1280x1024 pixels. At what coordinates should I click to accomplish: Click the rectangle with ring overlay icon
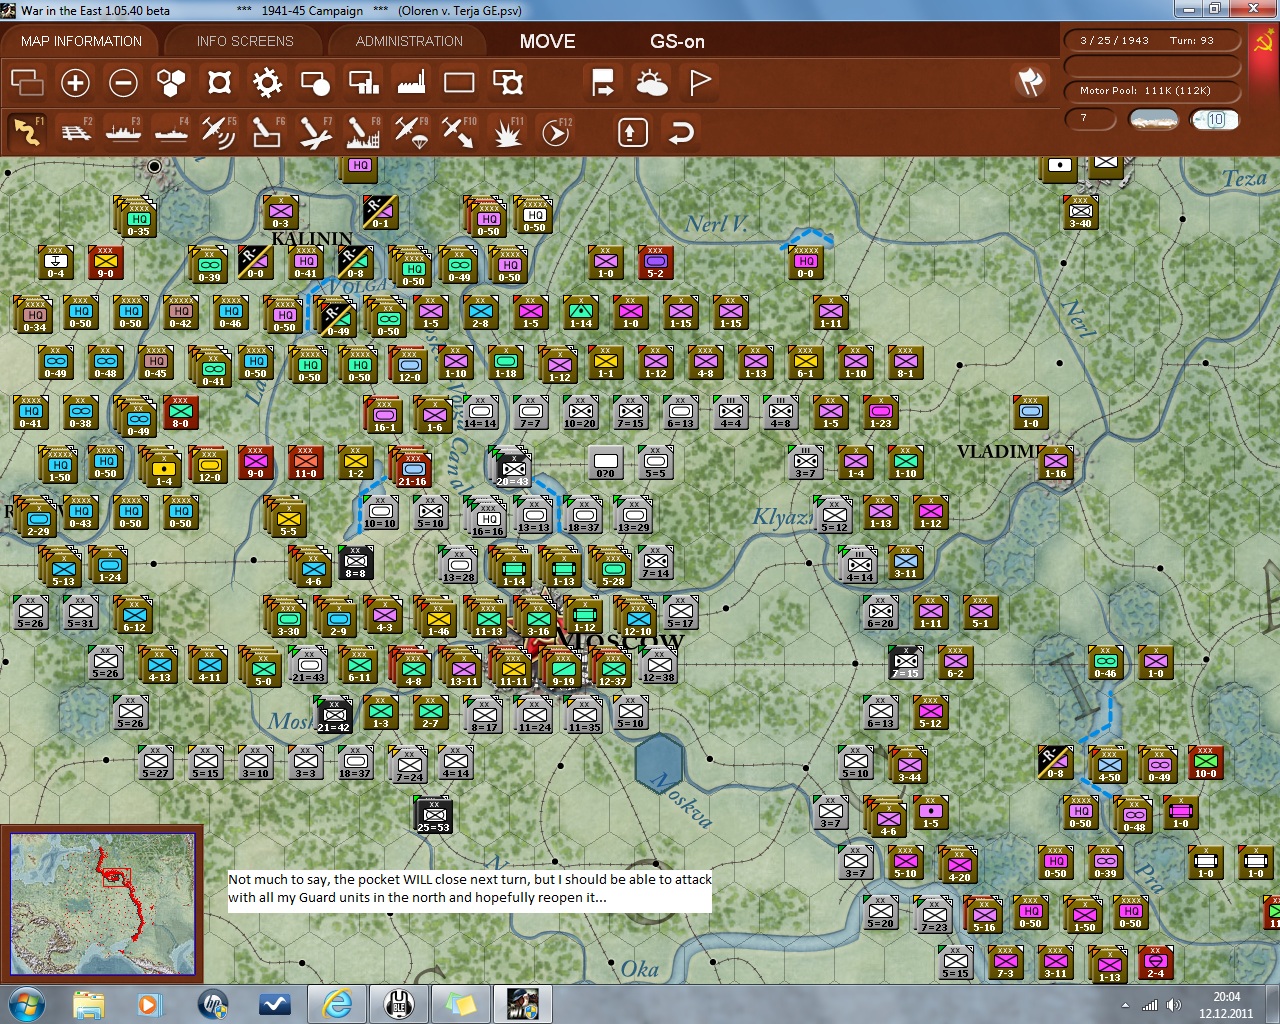[507, 82]
